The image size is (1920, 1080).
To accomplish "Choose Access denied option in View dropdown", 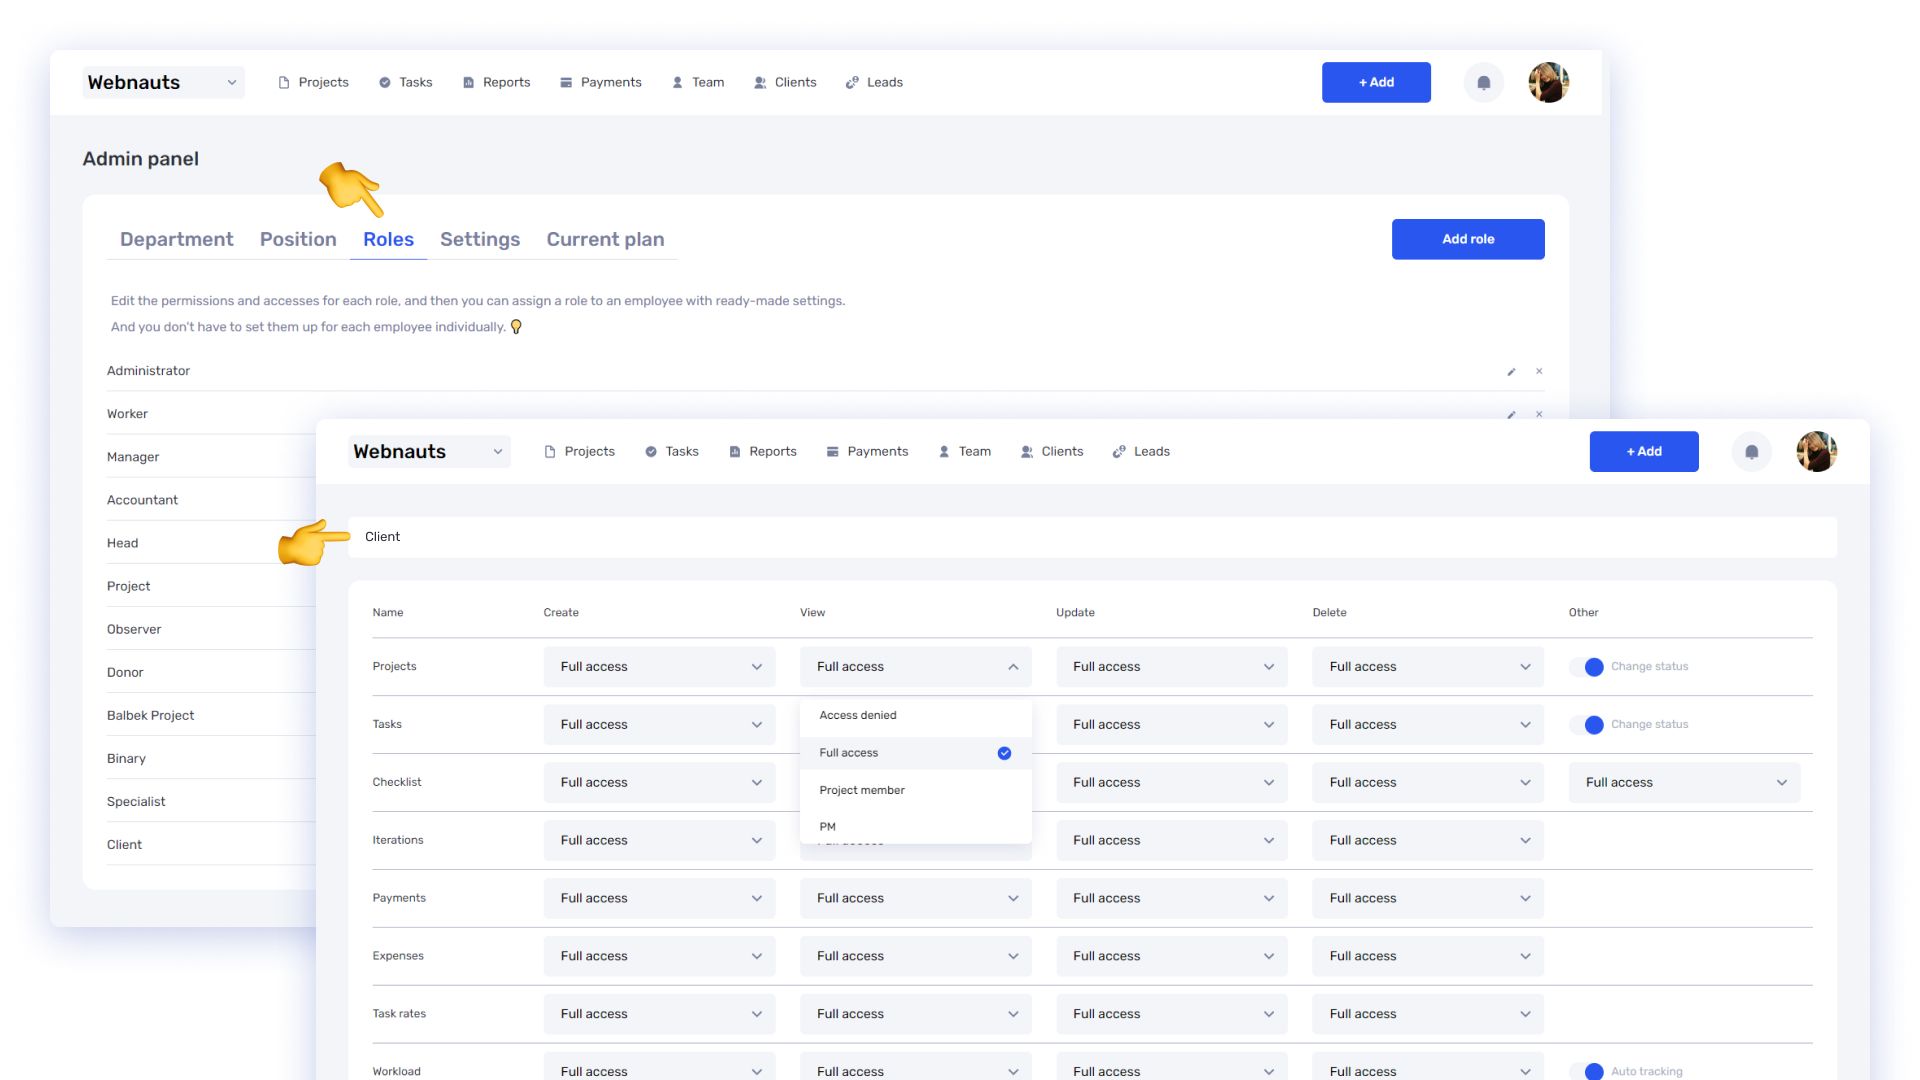I will (x=915, y=716).
